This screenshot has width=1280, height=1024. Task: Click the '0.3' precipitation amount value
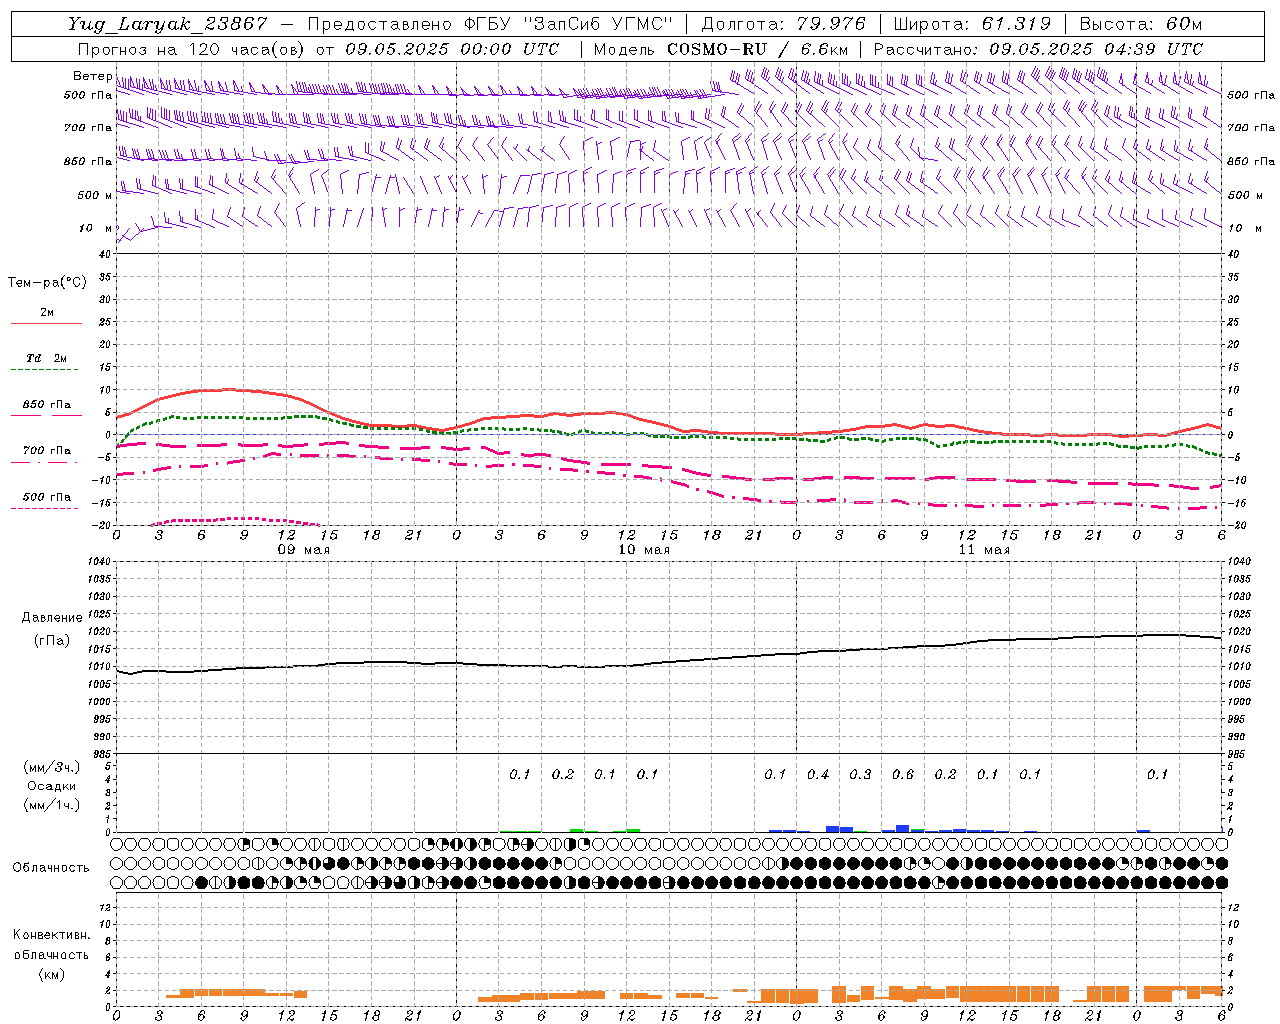click(x=860, y=774)
